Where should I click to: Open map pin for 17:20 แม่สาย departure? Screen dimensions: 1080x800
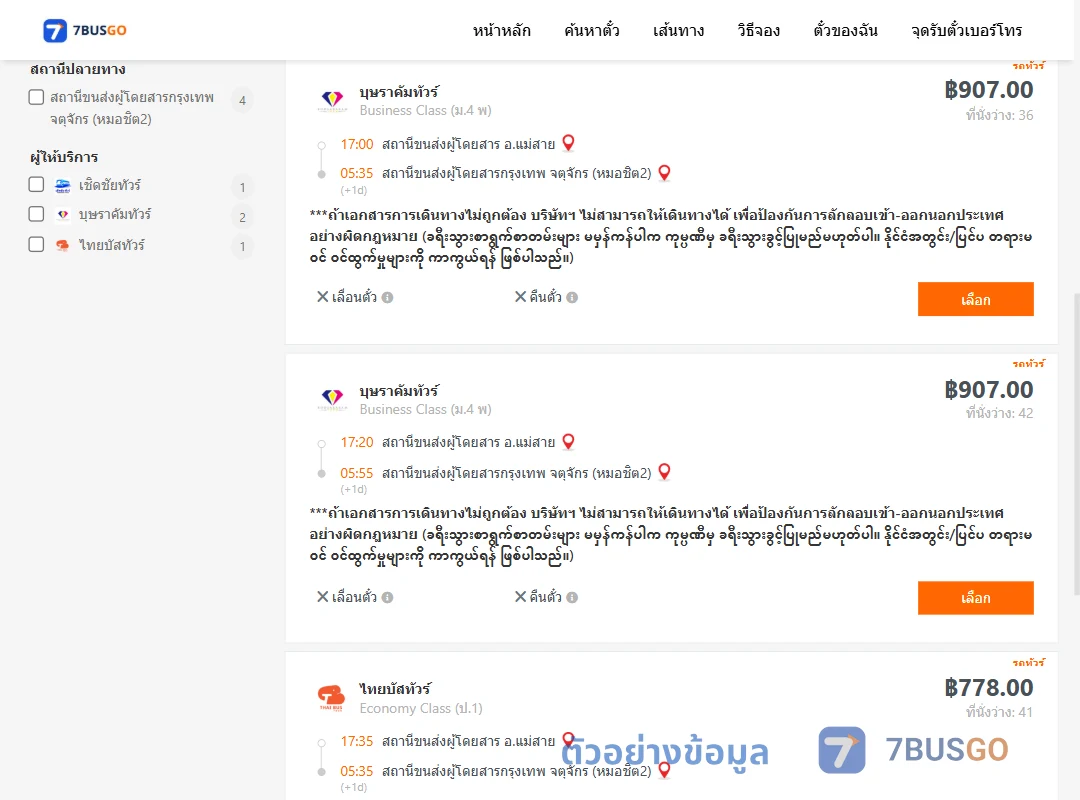[568, 442]
